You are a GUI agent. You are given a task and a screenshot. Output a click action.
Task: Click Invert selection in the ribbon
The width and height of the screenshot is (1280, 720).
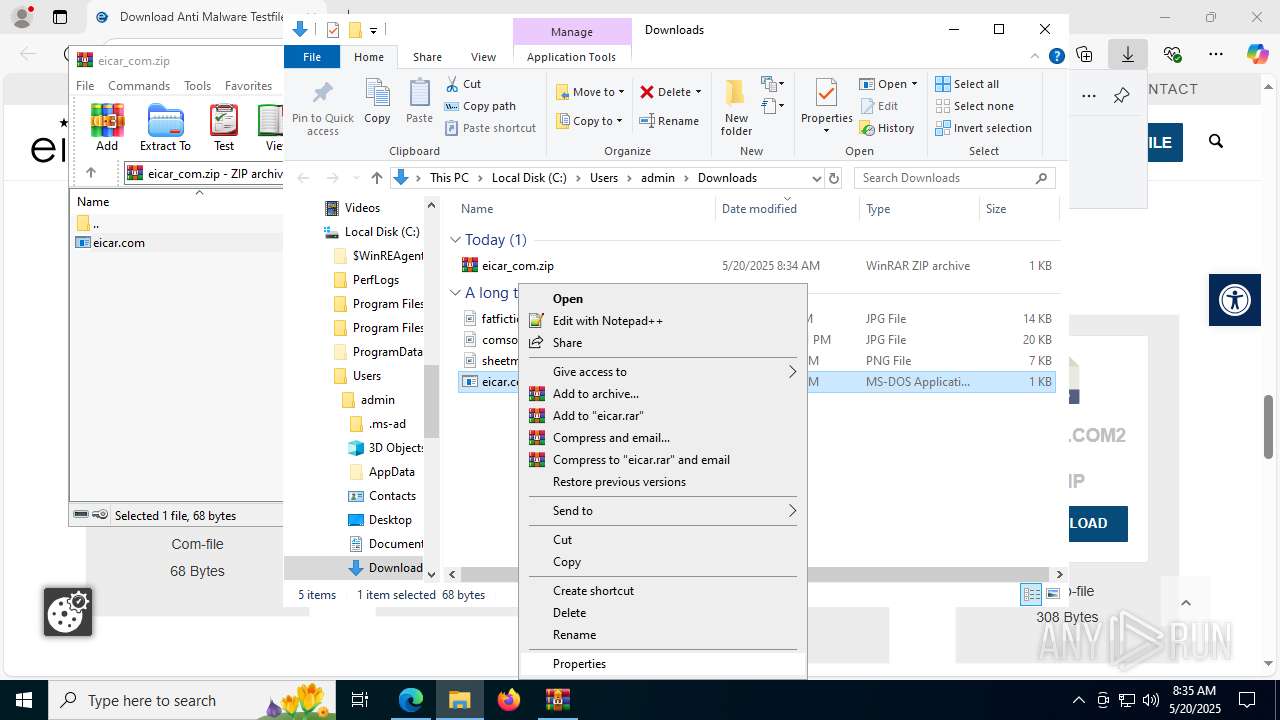(983, 128)
